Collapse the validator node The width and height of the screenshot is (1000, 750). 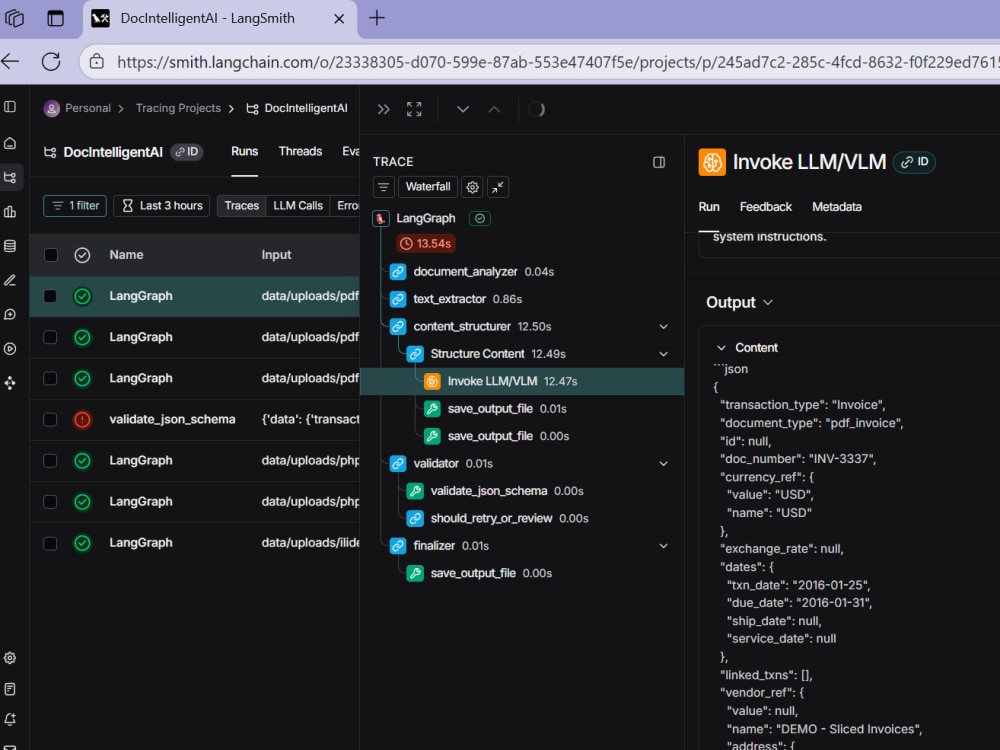(663, 464)
